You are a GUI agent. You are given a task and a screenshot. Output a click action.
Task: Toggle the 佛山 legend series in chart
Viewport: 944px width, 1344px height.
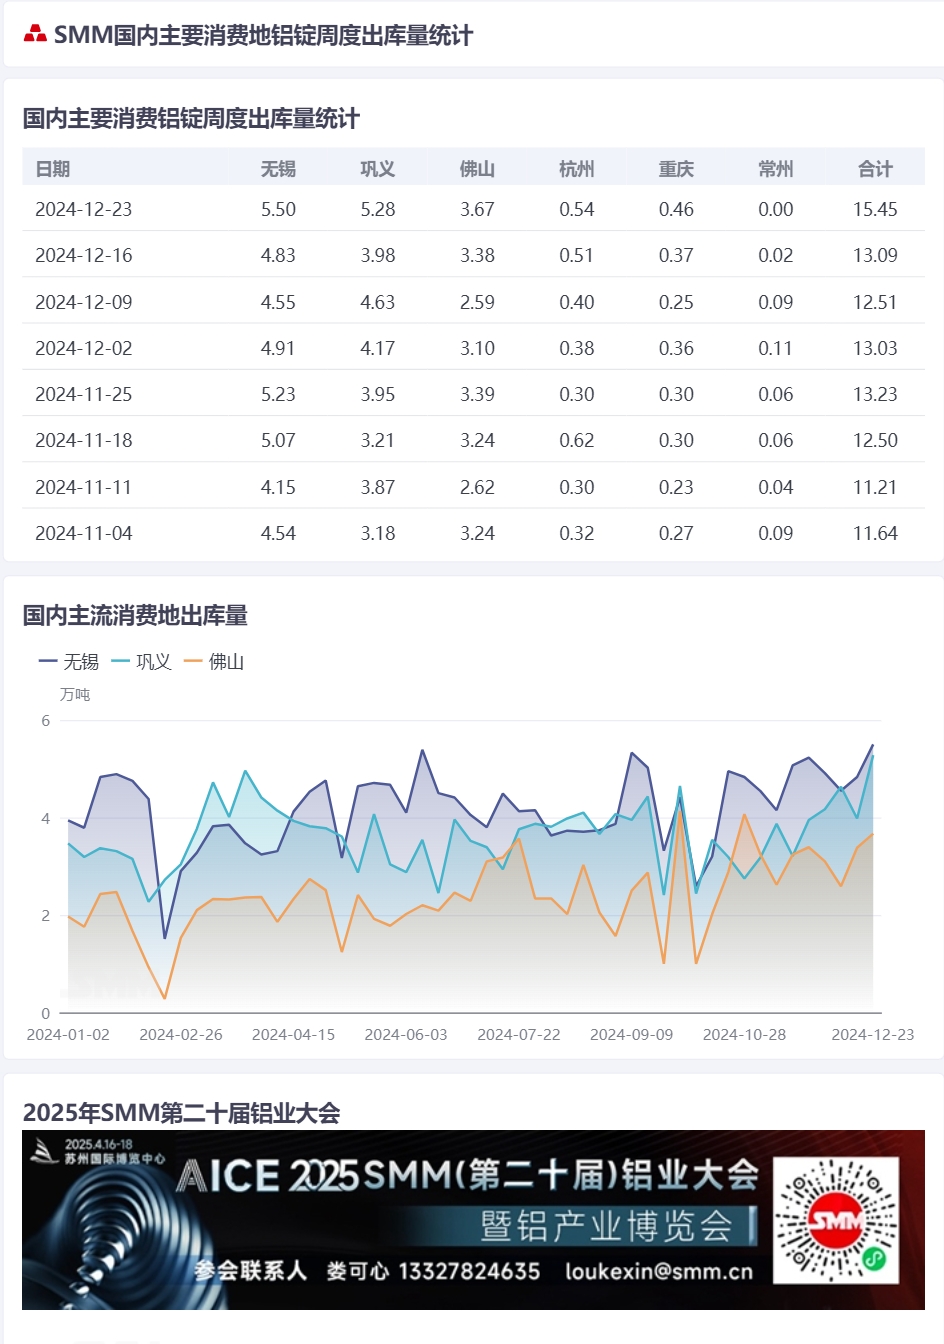coord(214,662)
